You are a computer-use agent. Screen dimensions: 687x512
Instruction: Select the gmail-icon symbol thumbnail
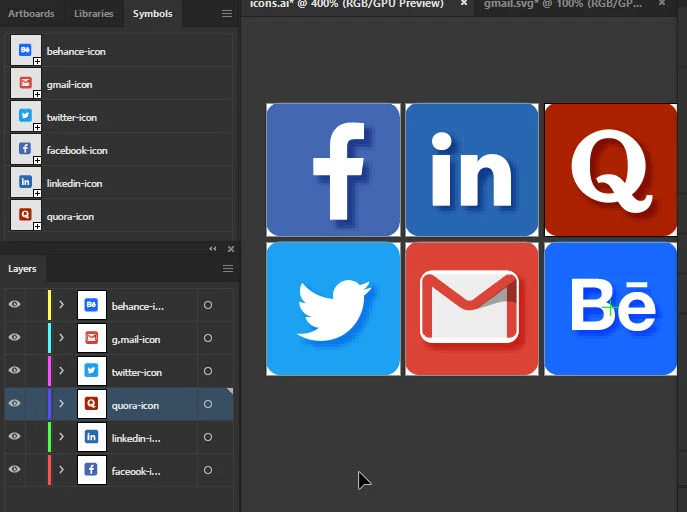25,83
